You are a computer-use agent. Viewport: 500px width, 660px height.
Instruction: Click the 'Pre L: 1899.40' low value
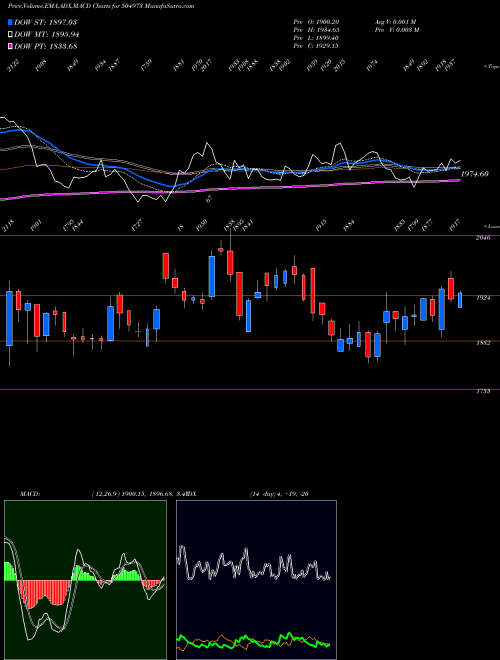(x=316, y=38)
